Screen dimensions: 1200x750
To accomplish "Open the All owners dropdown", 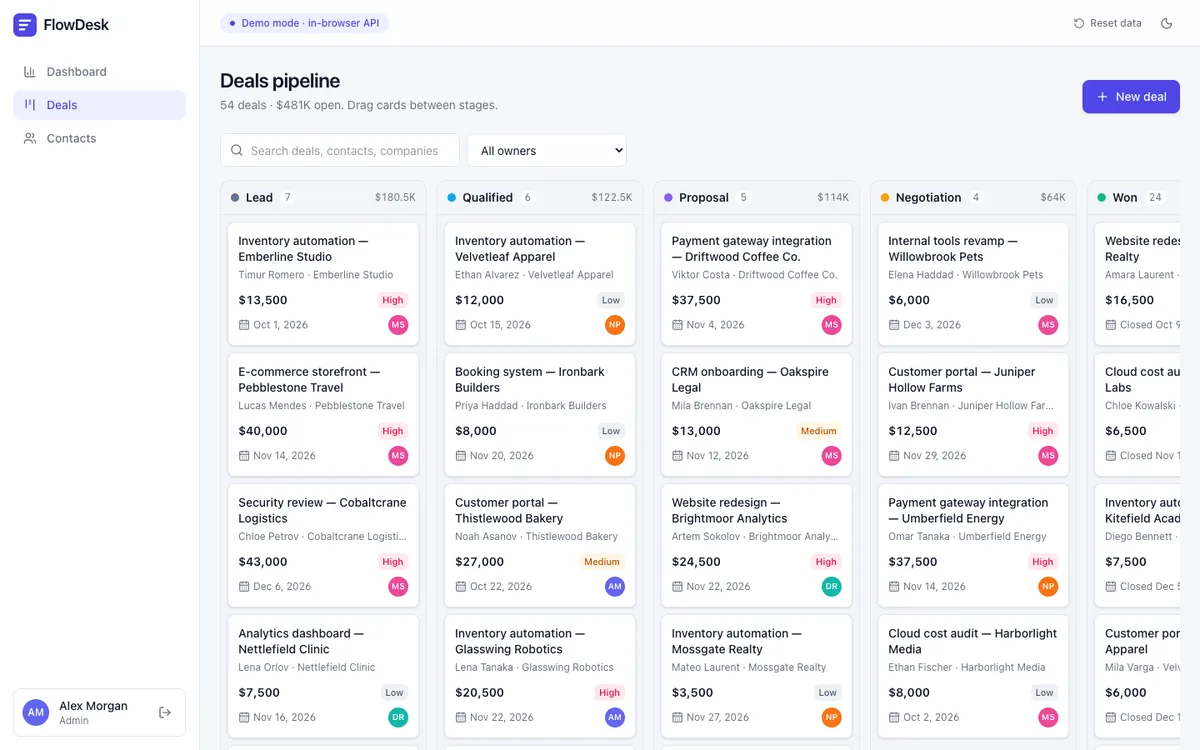I will point(547,150).
